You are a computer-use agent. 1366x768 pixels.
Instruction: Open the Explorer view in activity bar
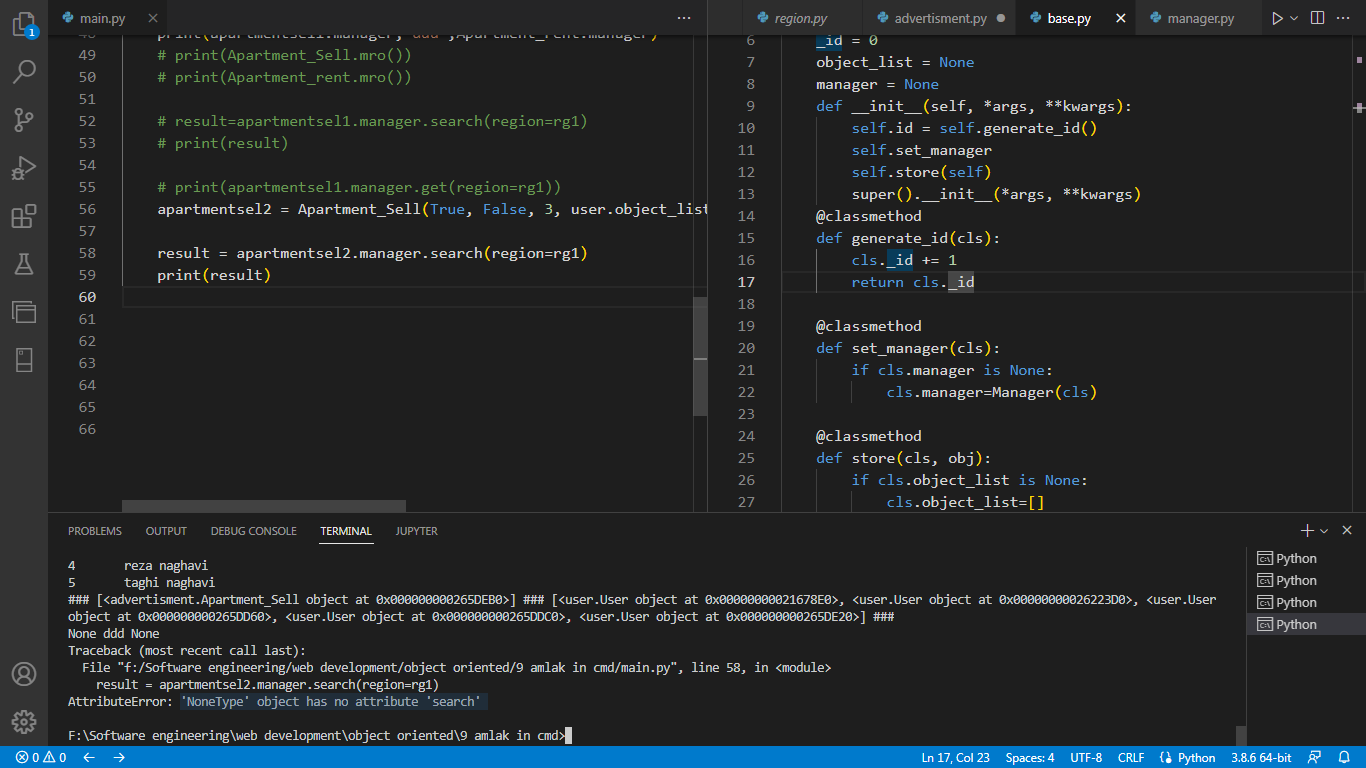[x=24, y=24]
